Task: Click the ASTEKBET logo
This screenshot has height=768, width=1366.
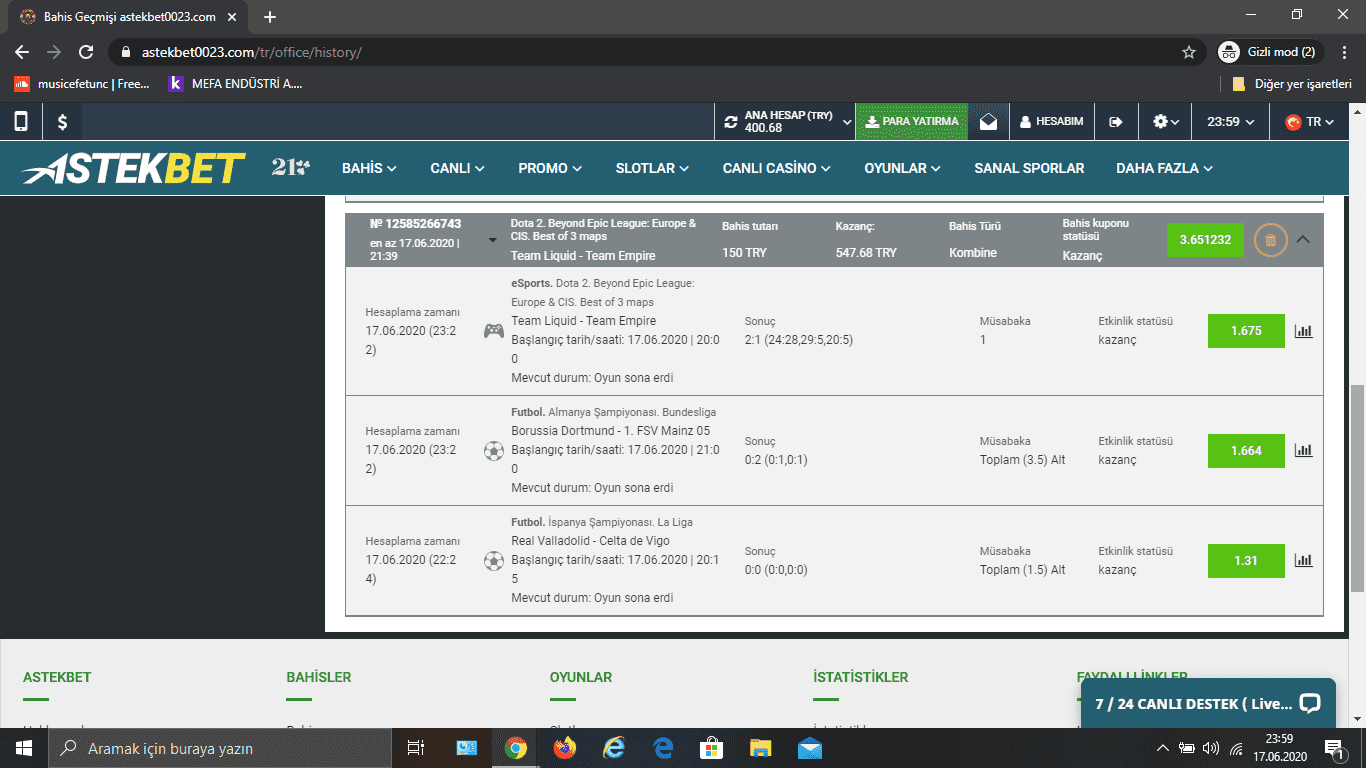Action: point(133,168)
